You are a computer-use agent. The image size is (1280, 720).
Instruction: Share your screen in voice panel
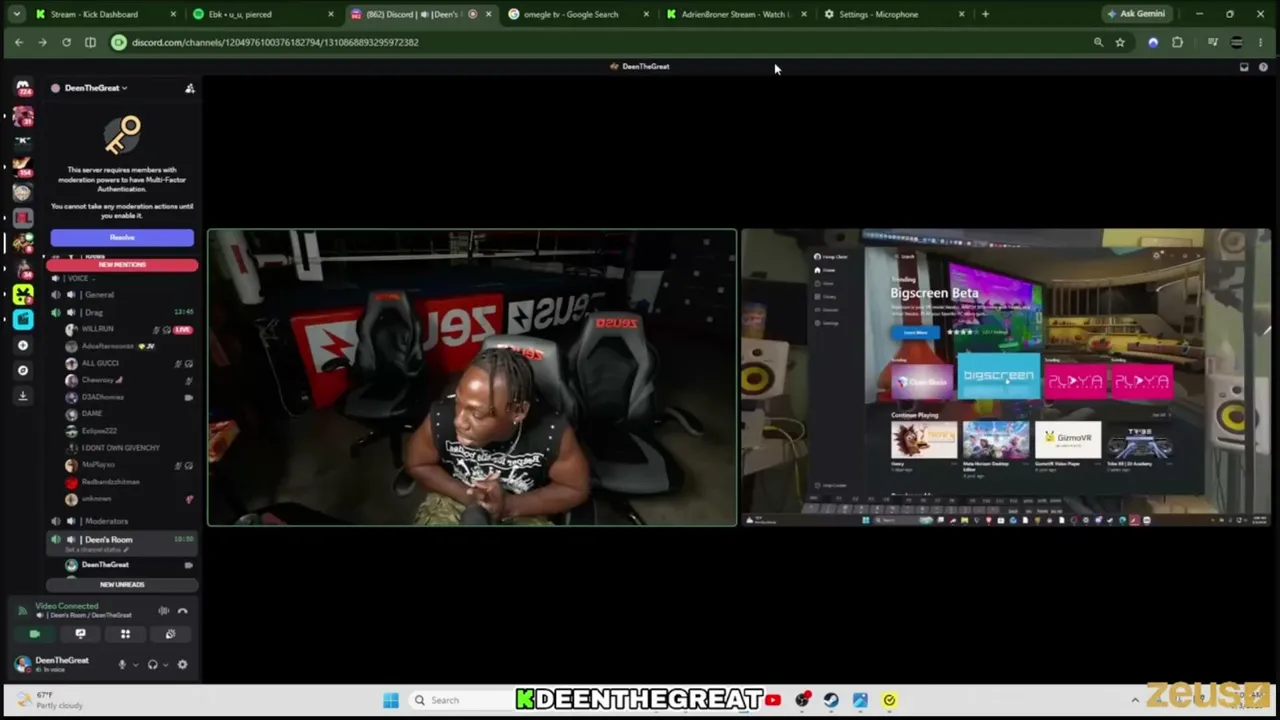pos(80,634)
